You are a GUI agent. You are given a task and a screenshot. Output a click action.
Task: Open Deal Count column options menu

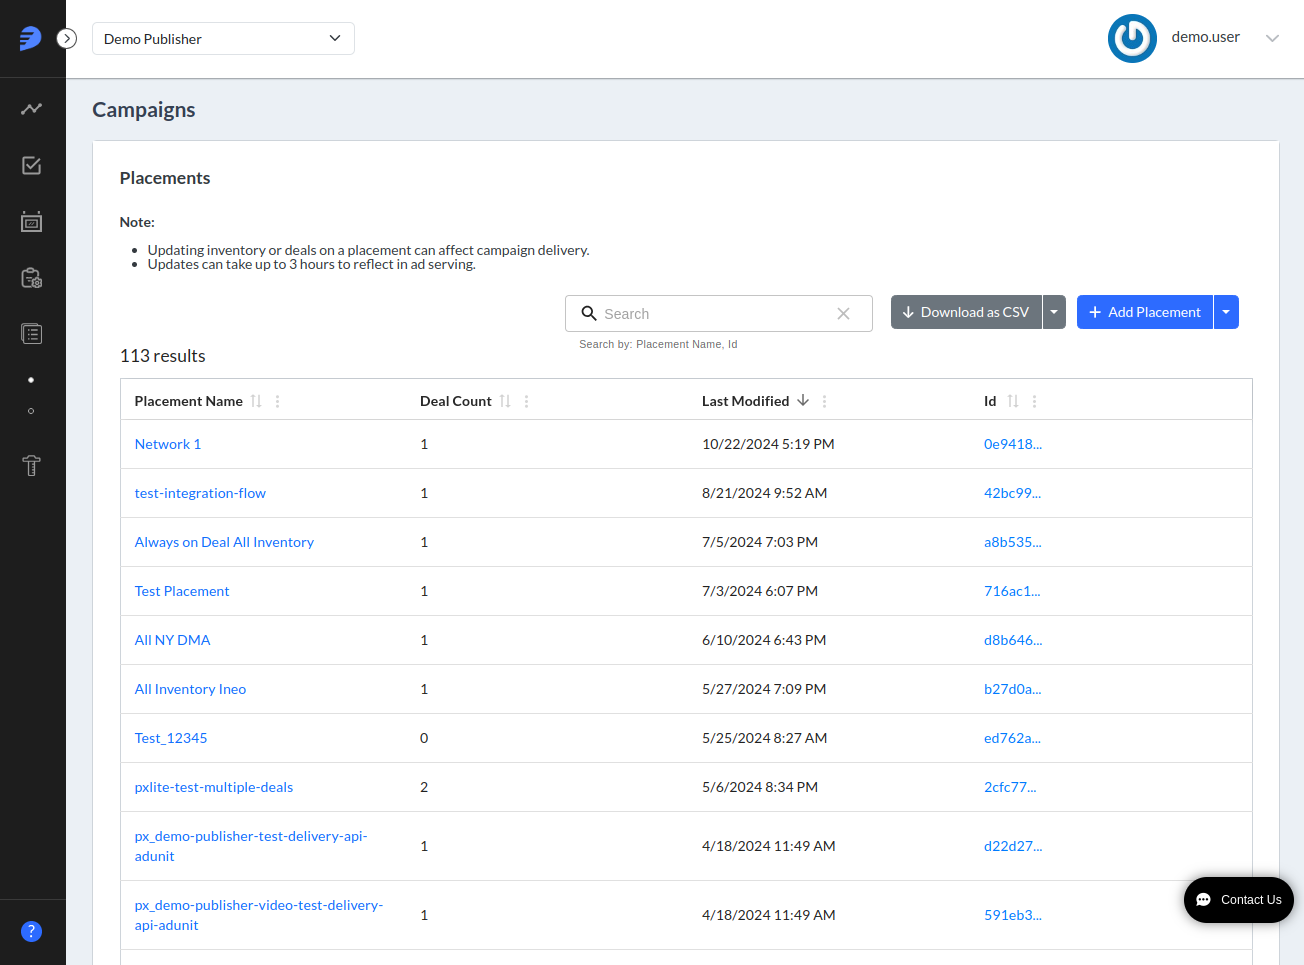(527, 401)
